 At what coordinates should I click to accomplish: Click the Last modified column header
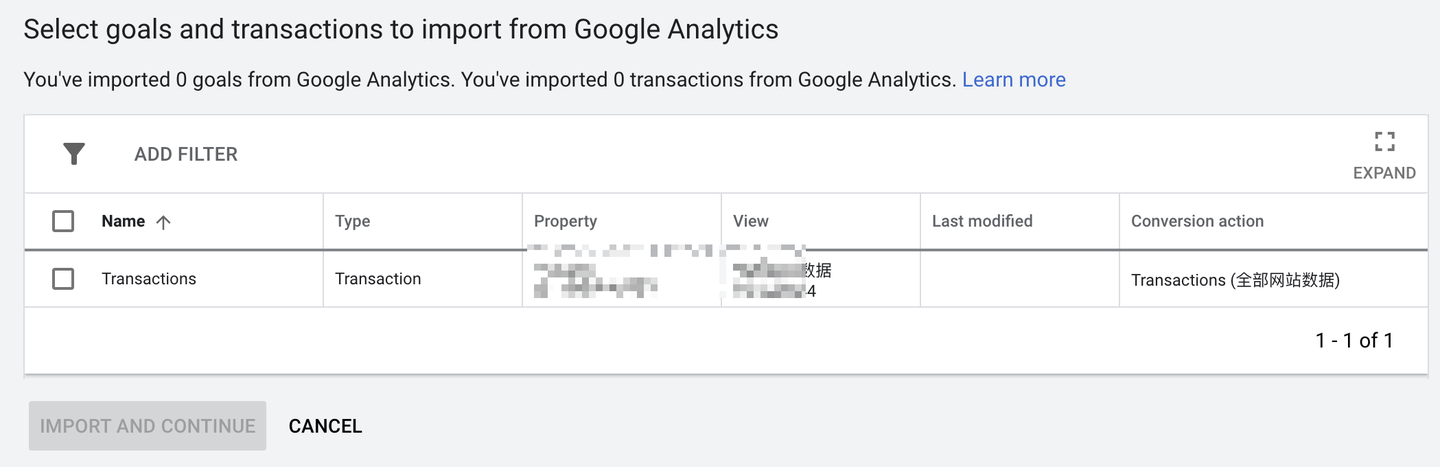[982, 221]
